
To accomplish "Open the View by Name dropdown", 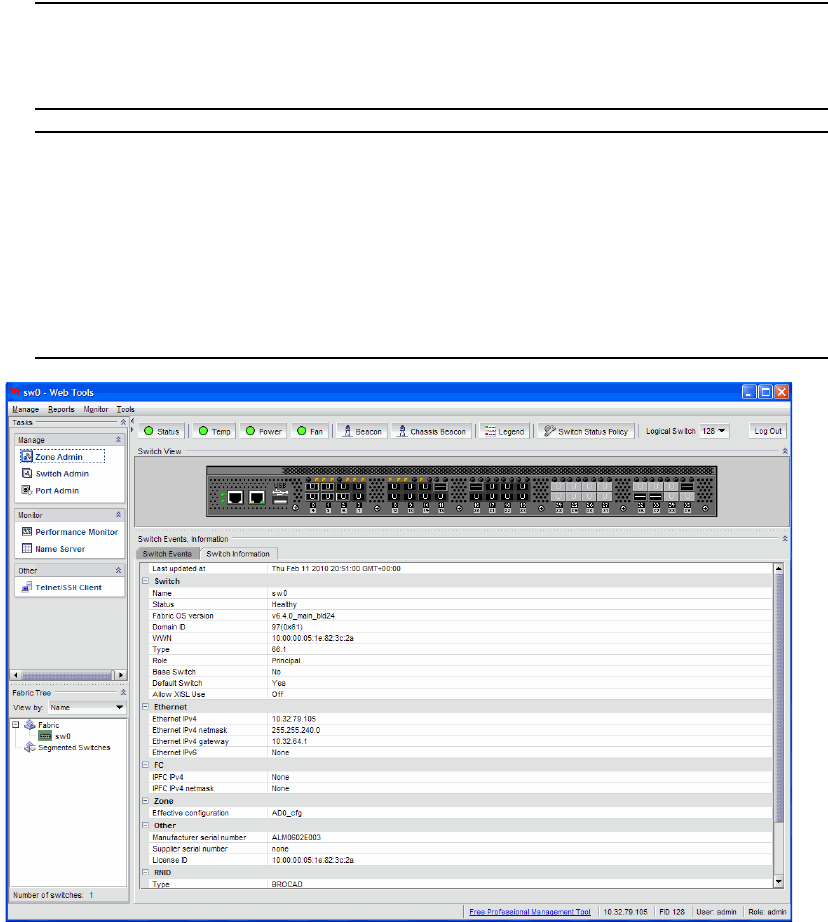I will coord(87,707).
